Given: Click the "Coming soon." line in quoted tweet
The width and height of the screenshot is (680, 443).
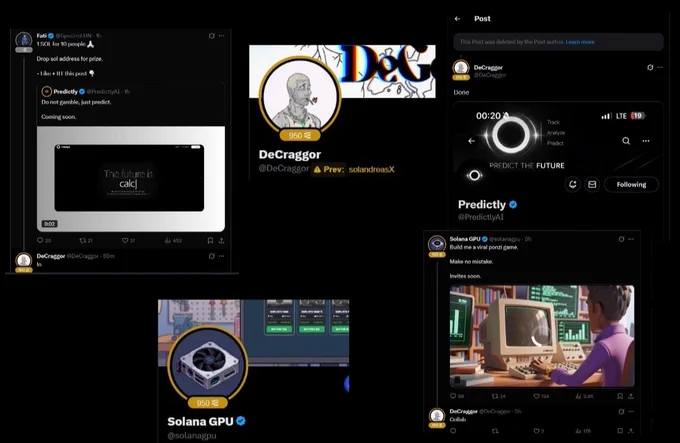Looking at the screenshot, I should click(x=59, y=117).
